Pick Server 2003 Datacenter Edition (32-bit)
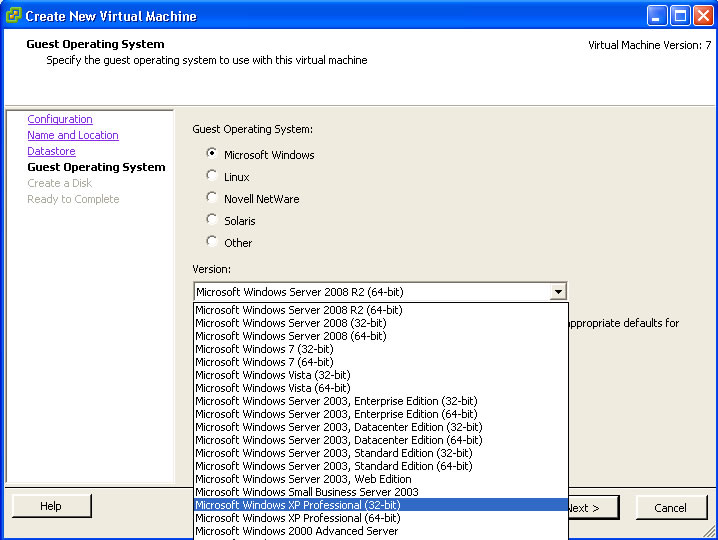The width and height of the screenshot is (718, 540). pyautogui.click(x=381, y=427)
